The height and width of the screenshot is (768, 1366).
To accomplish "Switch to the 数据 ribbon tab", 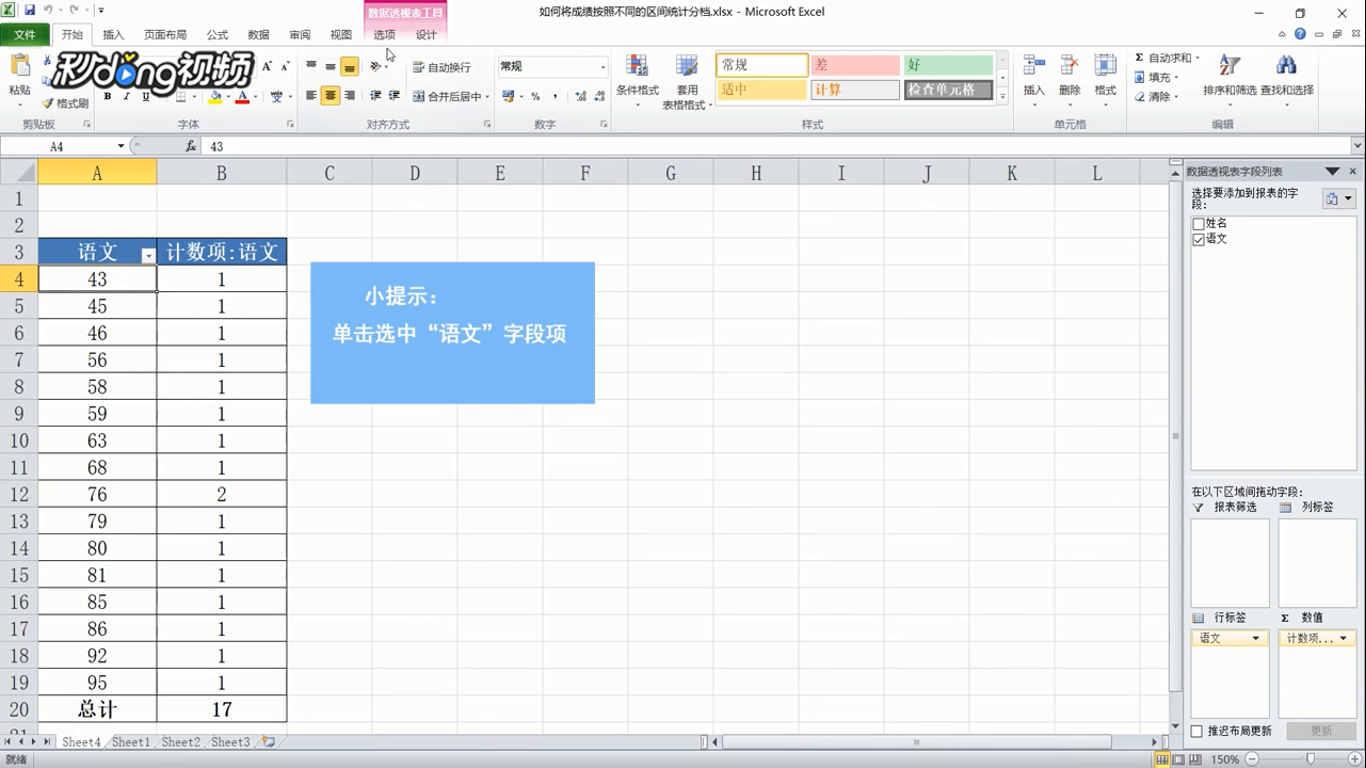I will [x=259, y=35].
